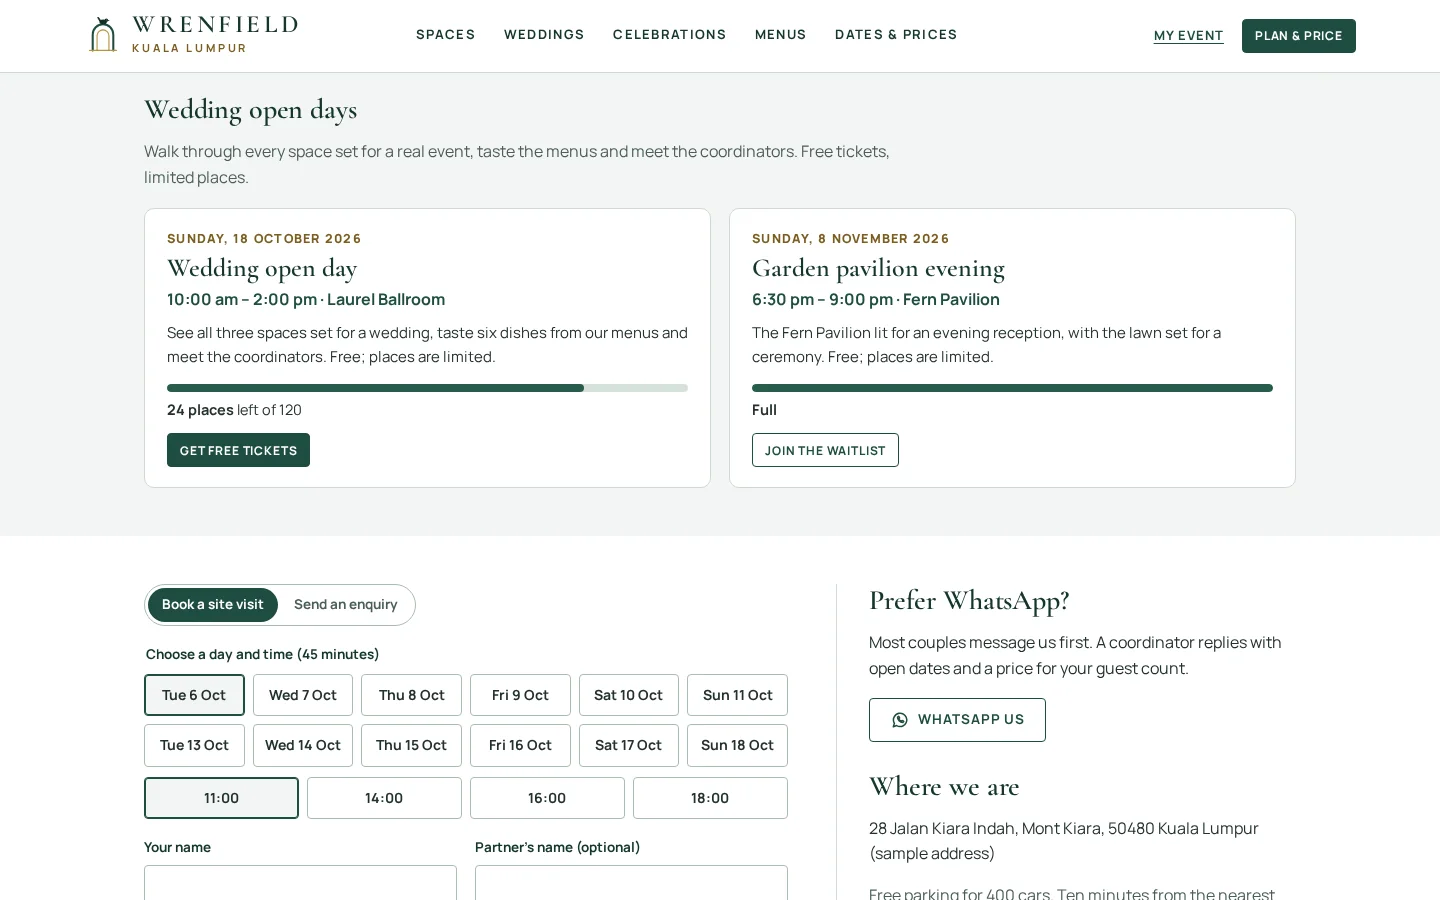Click the 'Sunday, 18 October 2026' date label

click(264, 239)
